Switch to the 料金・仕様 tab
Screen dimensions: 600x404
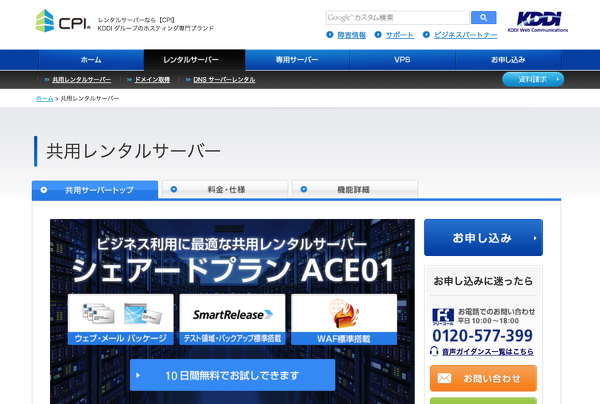coord(225,189)
